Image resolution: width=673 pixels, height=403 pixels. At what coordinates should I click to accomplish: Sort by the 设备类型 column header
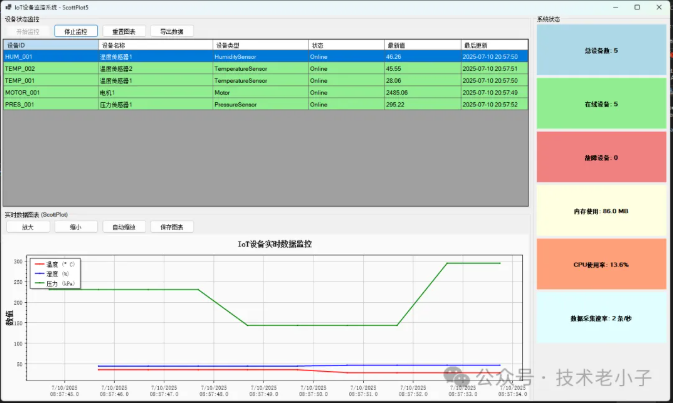click(259, 46)
